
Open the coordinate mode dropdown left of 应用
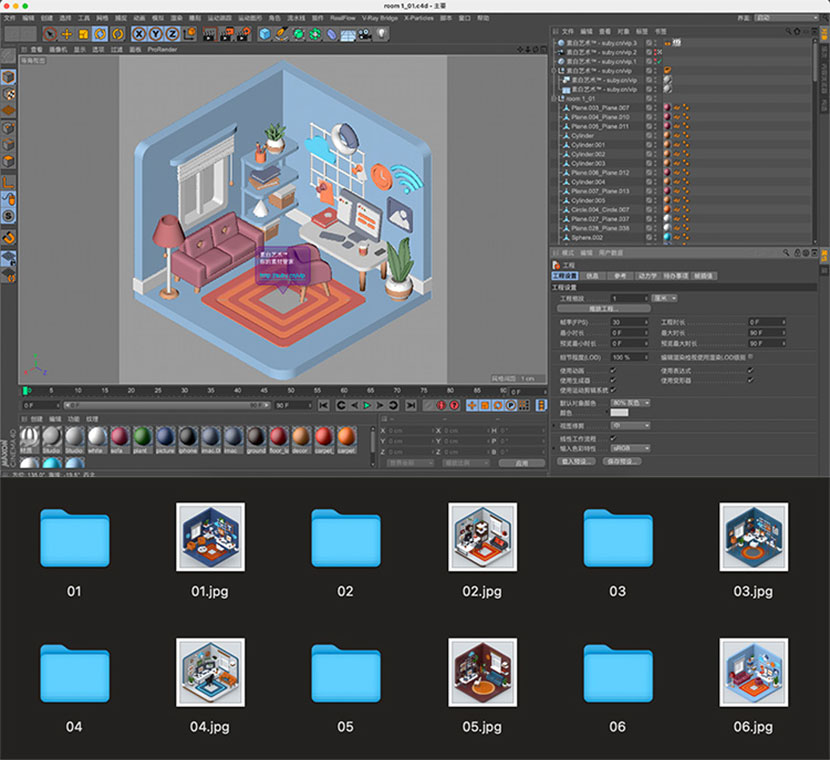[x=466, y=463]
